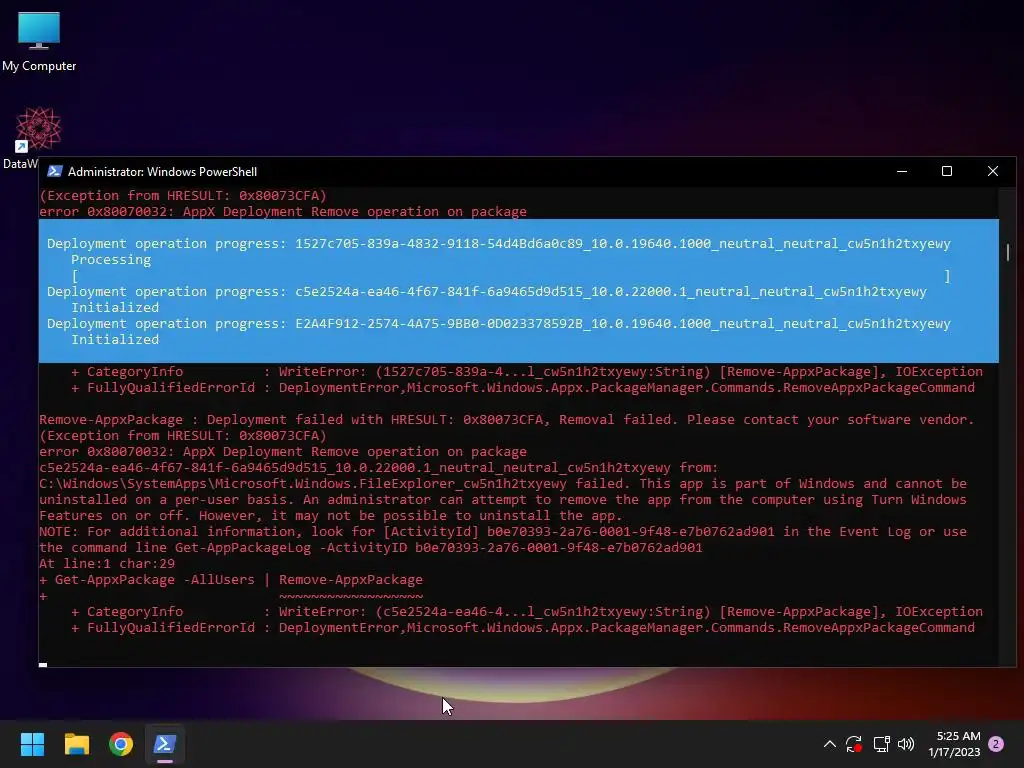Click the CategoryInfo line mentioning 1527c705-839a-4
The width and height of the screenshot is (1024, 768).
(526, 372)
